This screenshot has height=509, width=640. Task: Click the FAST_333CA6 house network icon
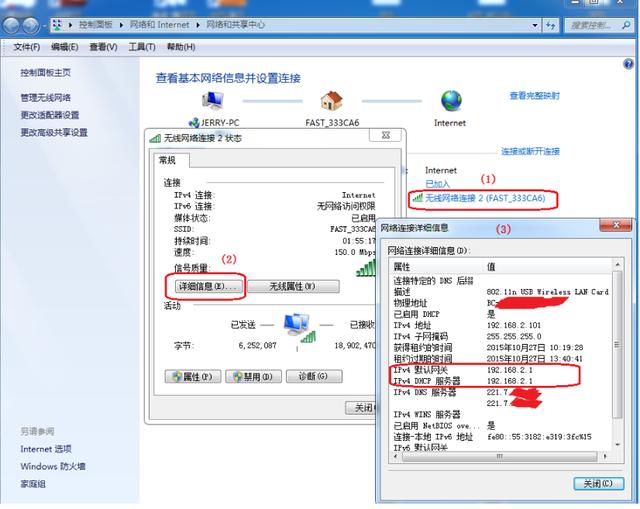[x=331, y=100]
